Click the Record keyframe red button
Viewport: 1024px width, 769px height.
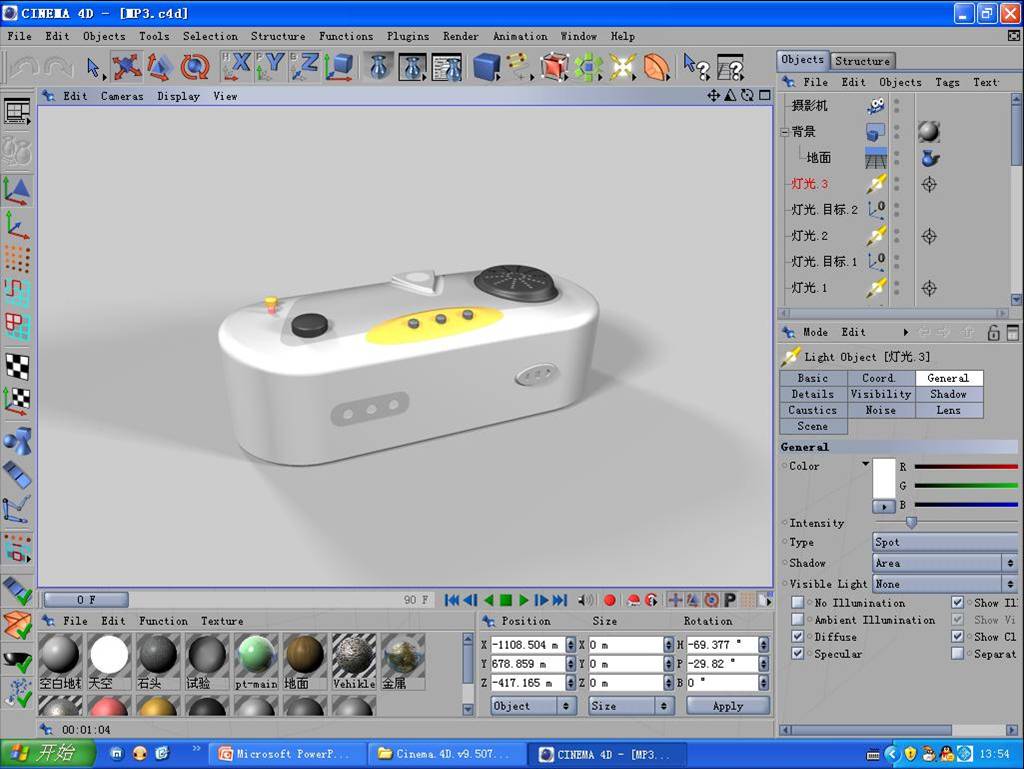(x=609, y=600)
